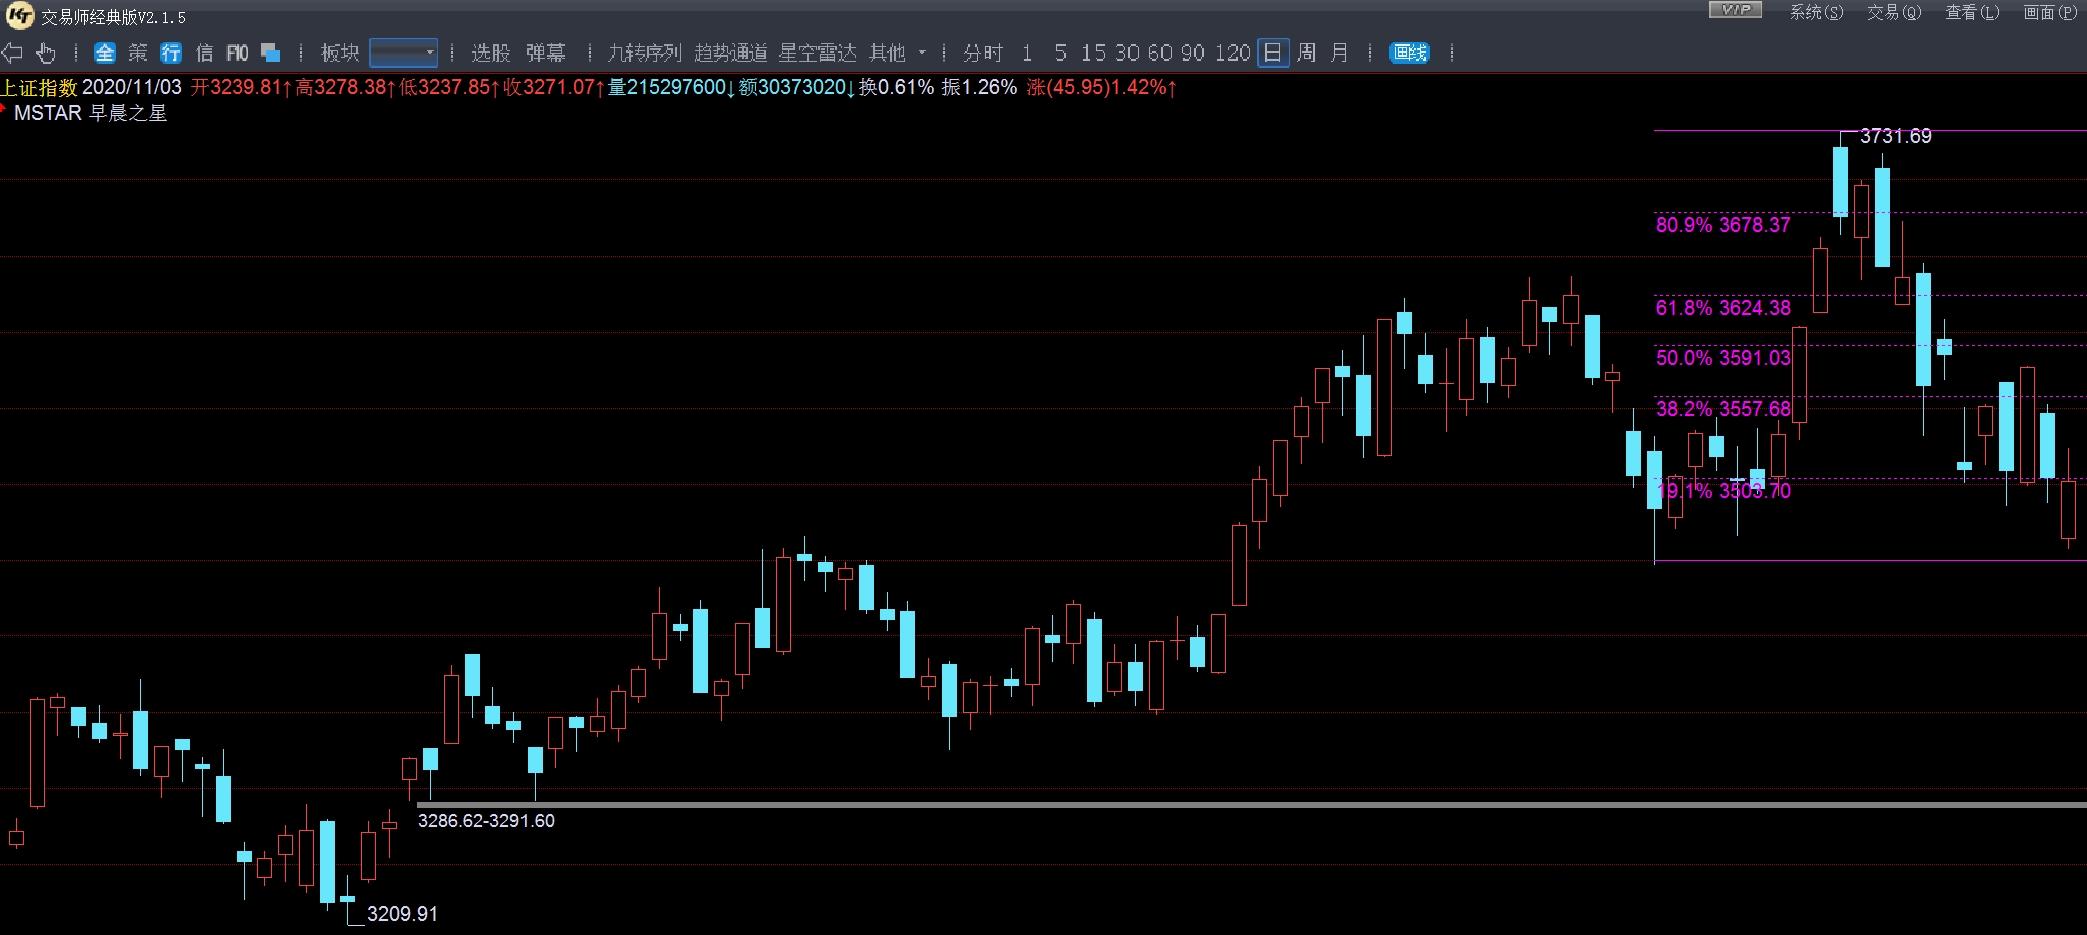Click the 80.9% 3678.37 Fibonacci label
This screenshot has width=2087, height=935.
pyautogui.click(x=1723, y=225)
